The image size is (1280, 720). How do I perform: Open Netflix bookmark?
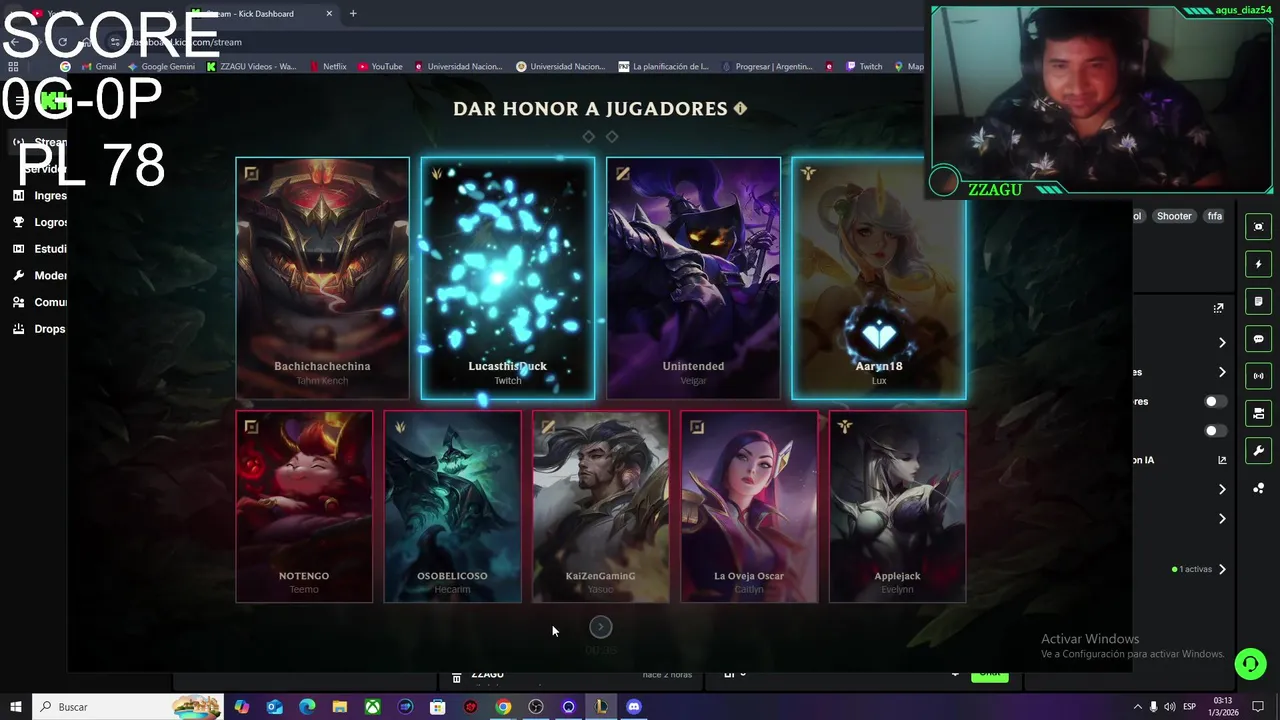(328, 67)
